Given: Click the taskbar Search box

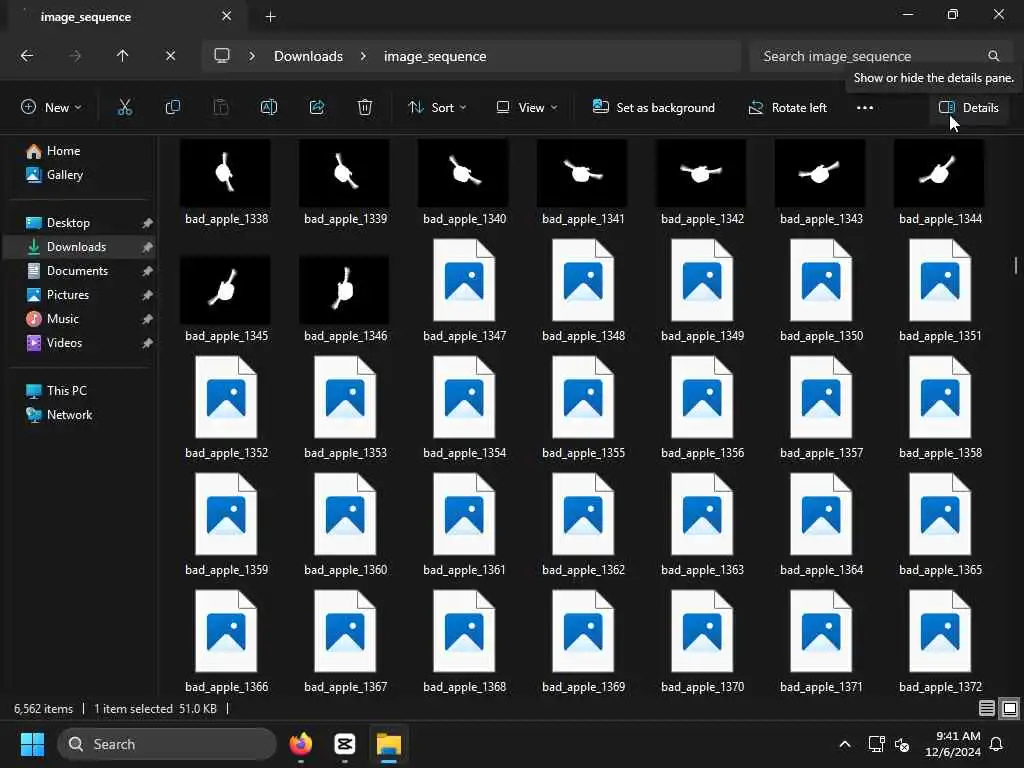Looking at the screenshot, I should 167,744.
